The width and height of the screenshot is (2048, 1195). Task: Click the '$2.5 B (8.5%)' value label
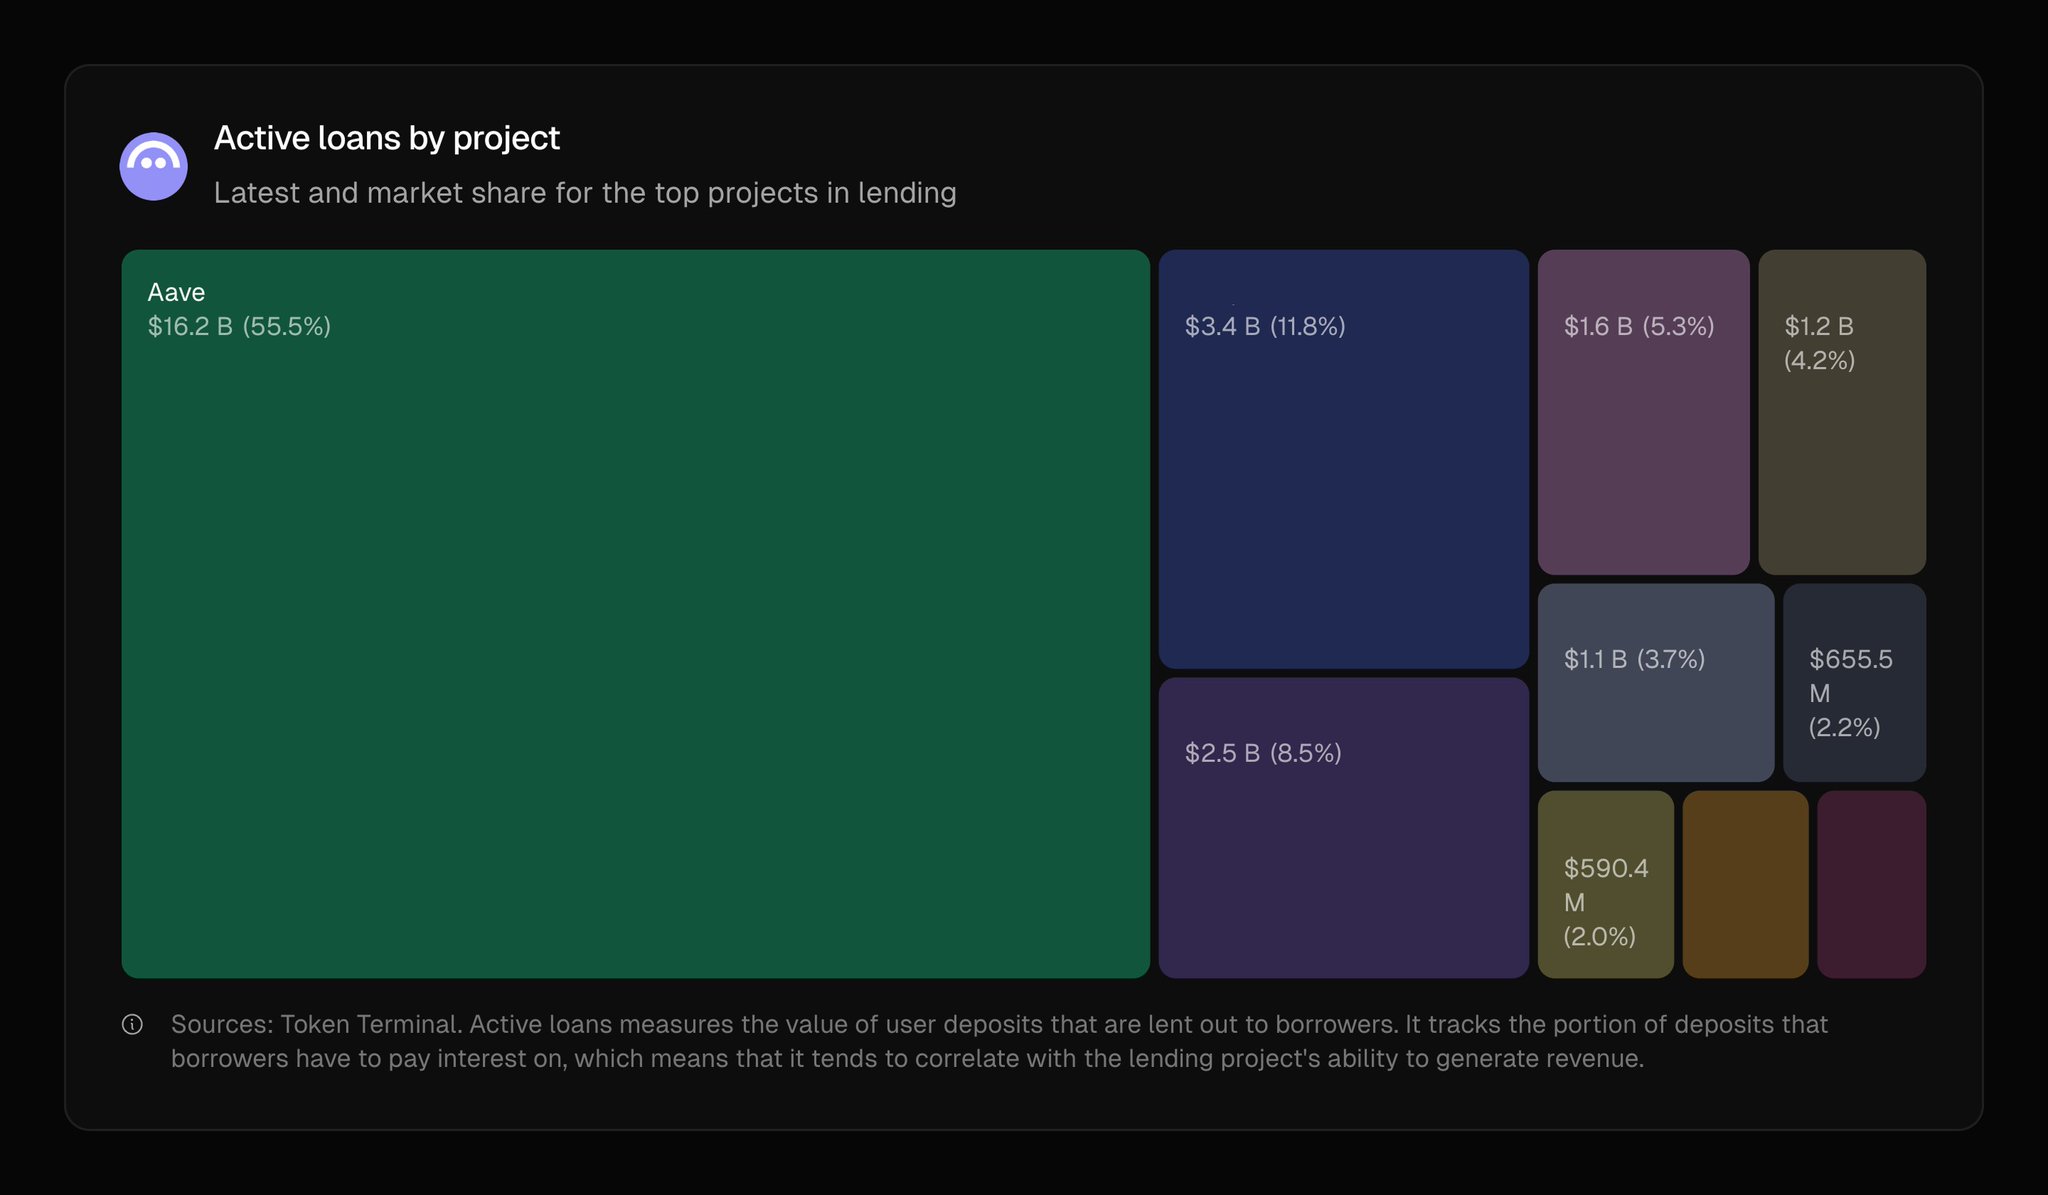(1263, 753)
